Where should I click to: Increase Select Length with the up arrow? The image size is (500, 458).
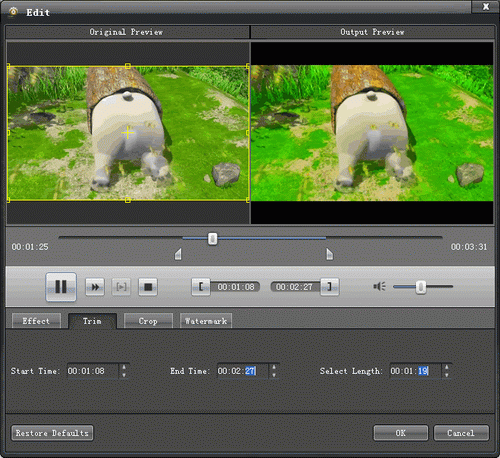(x=447, y=367)
